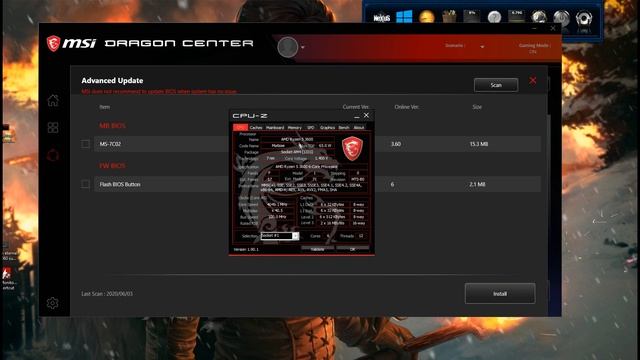640x360 pixels.
Task: Click the Online Ver. column header
Action: [x=407, y=107]
